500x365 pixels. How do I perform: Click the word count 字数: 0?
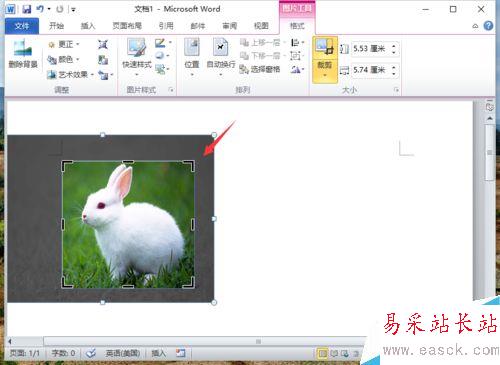click(x=63, y=353)
